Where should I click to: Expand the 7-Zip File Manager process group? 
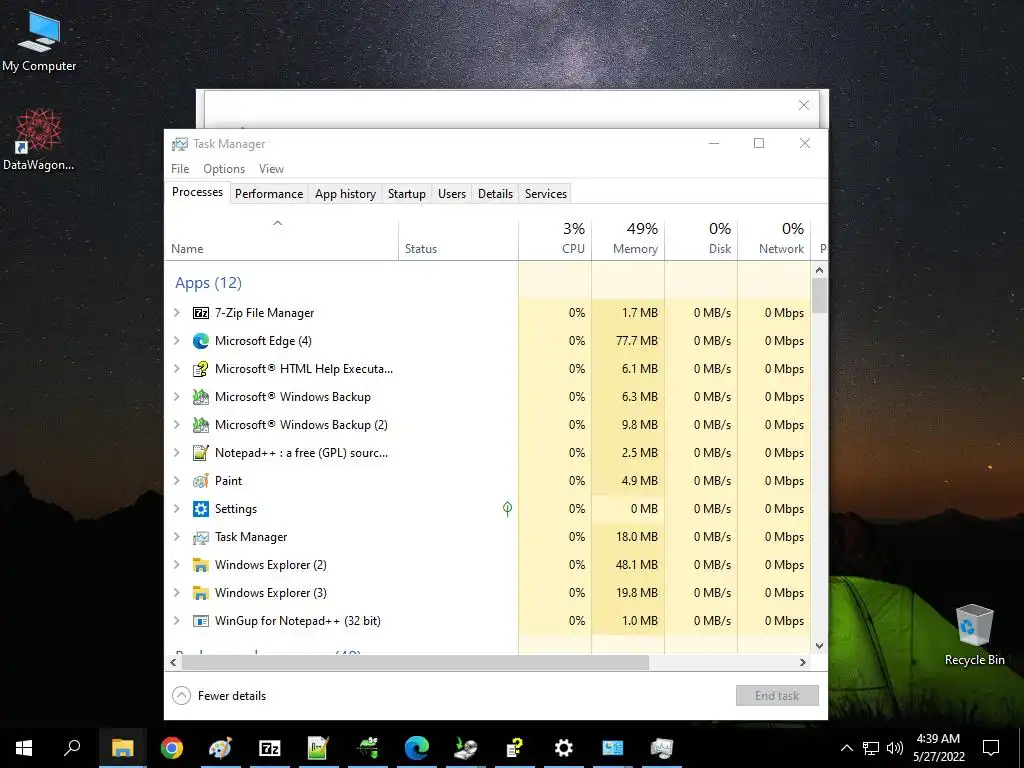point(176,313)
